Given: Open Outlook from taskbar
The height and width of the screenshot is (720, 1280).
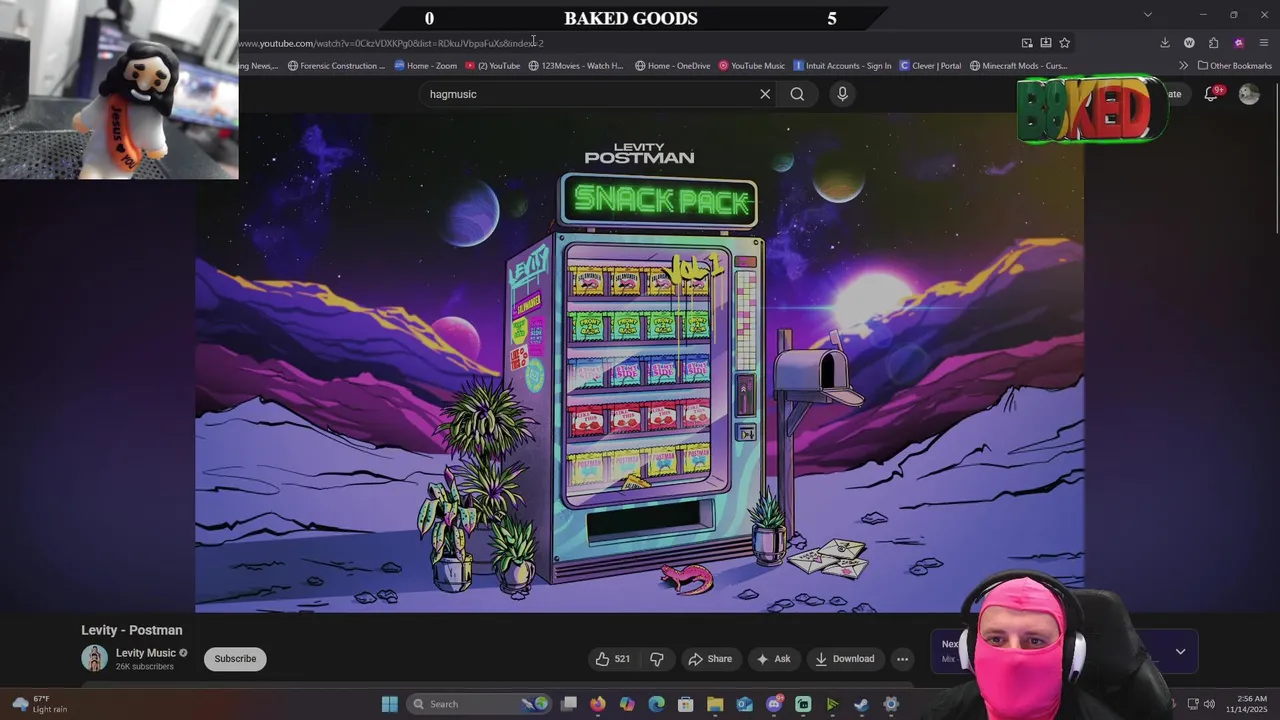Looking at the screenshot, I should coord(744,704).
